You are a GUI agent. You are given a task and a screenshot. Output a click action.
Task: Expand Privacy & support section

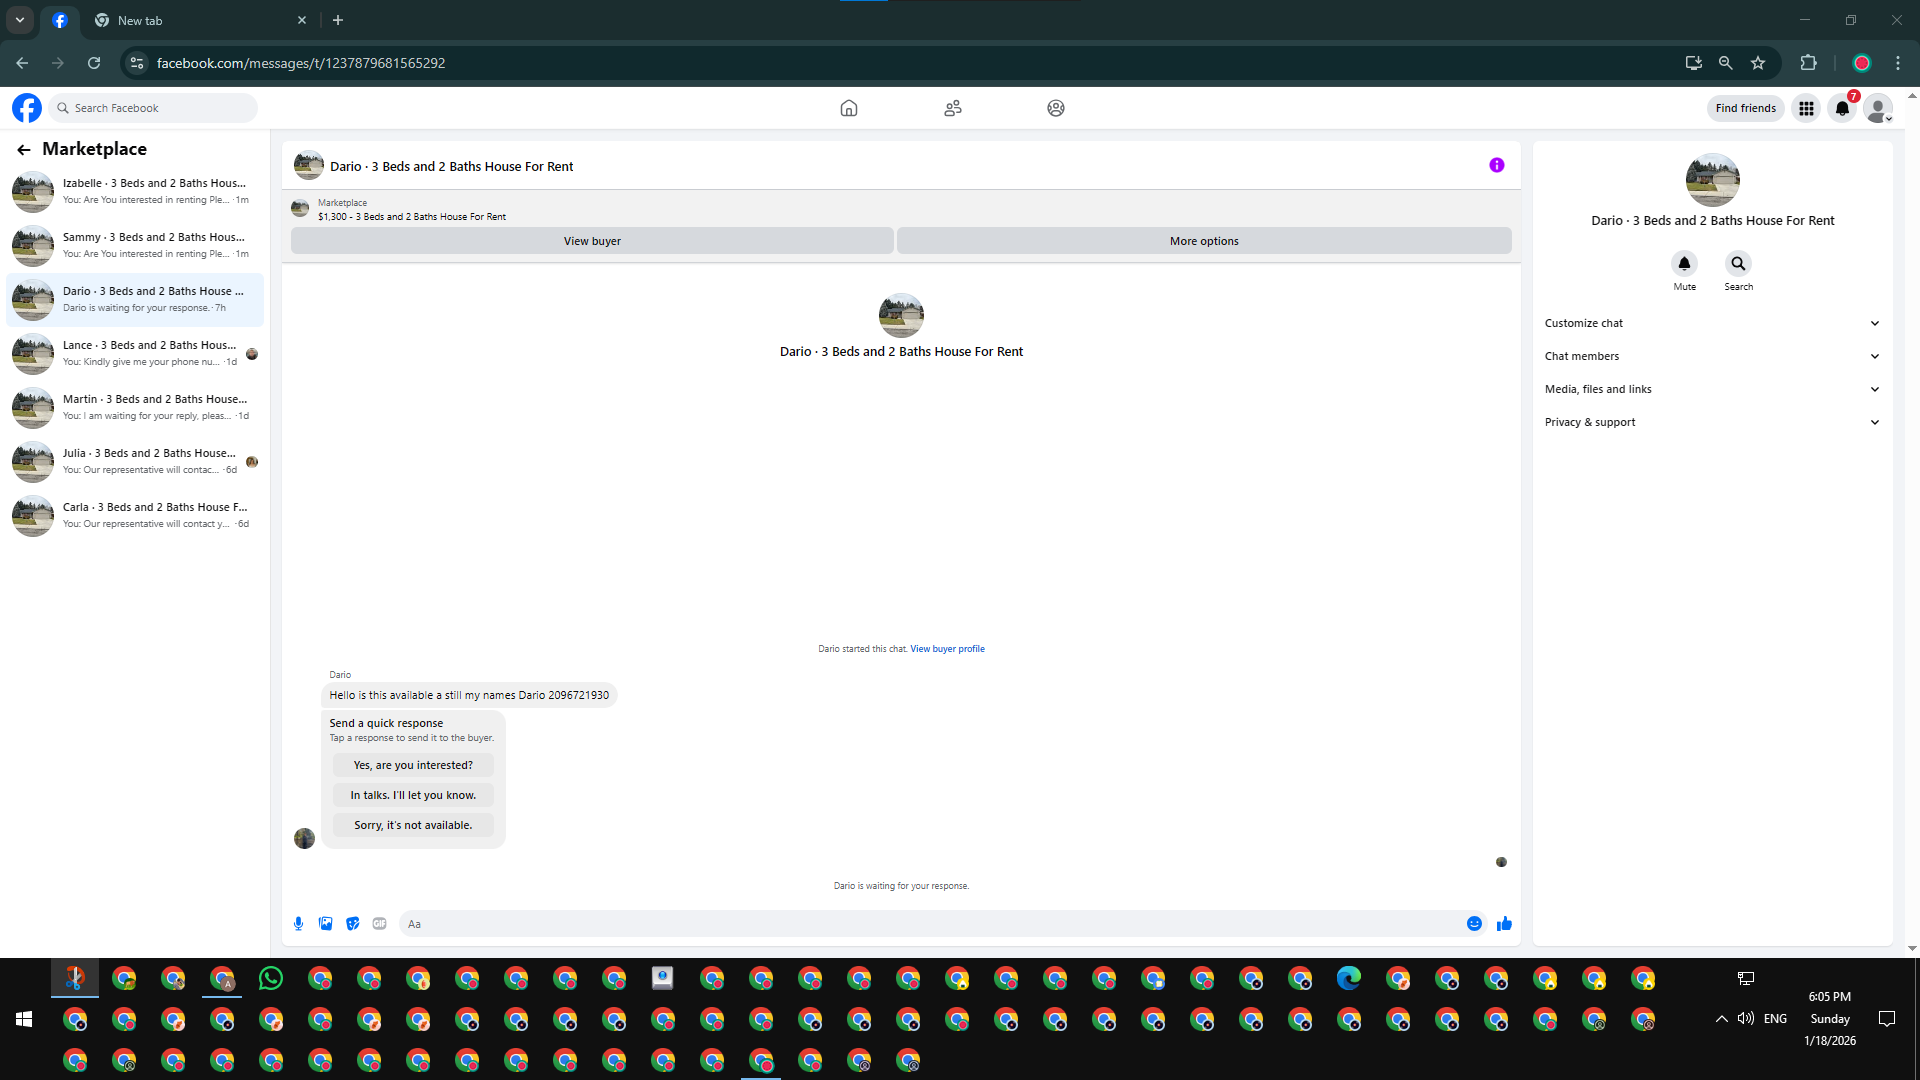[1712, 422]
